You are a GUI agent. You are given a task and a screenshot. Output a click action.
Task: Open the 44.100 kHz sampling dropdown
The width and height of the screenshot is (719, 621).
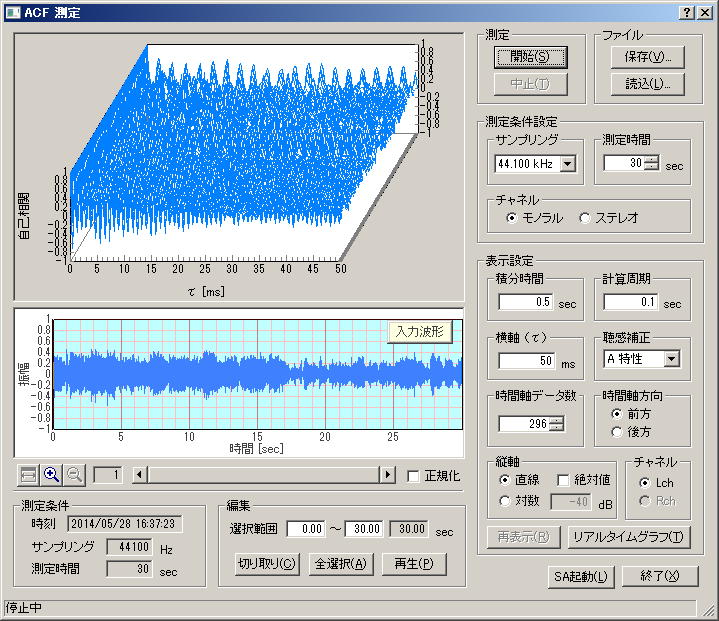coord(568,164)
